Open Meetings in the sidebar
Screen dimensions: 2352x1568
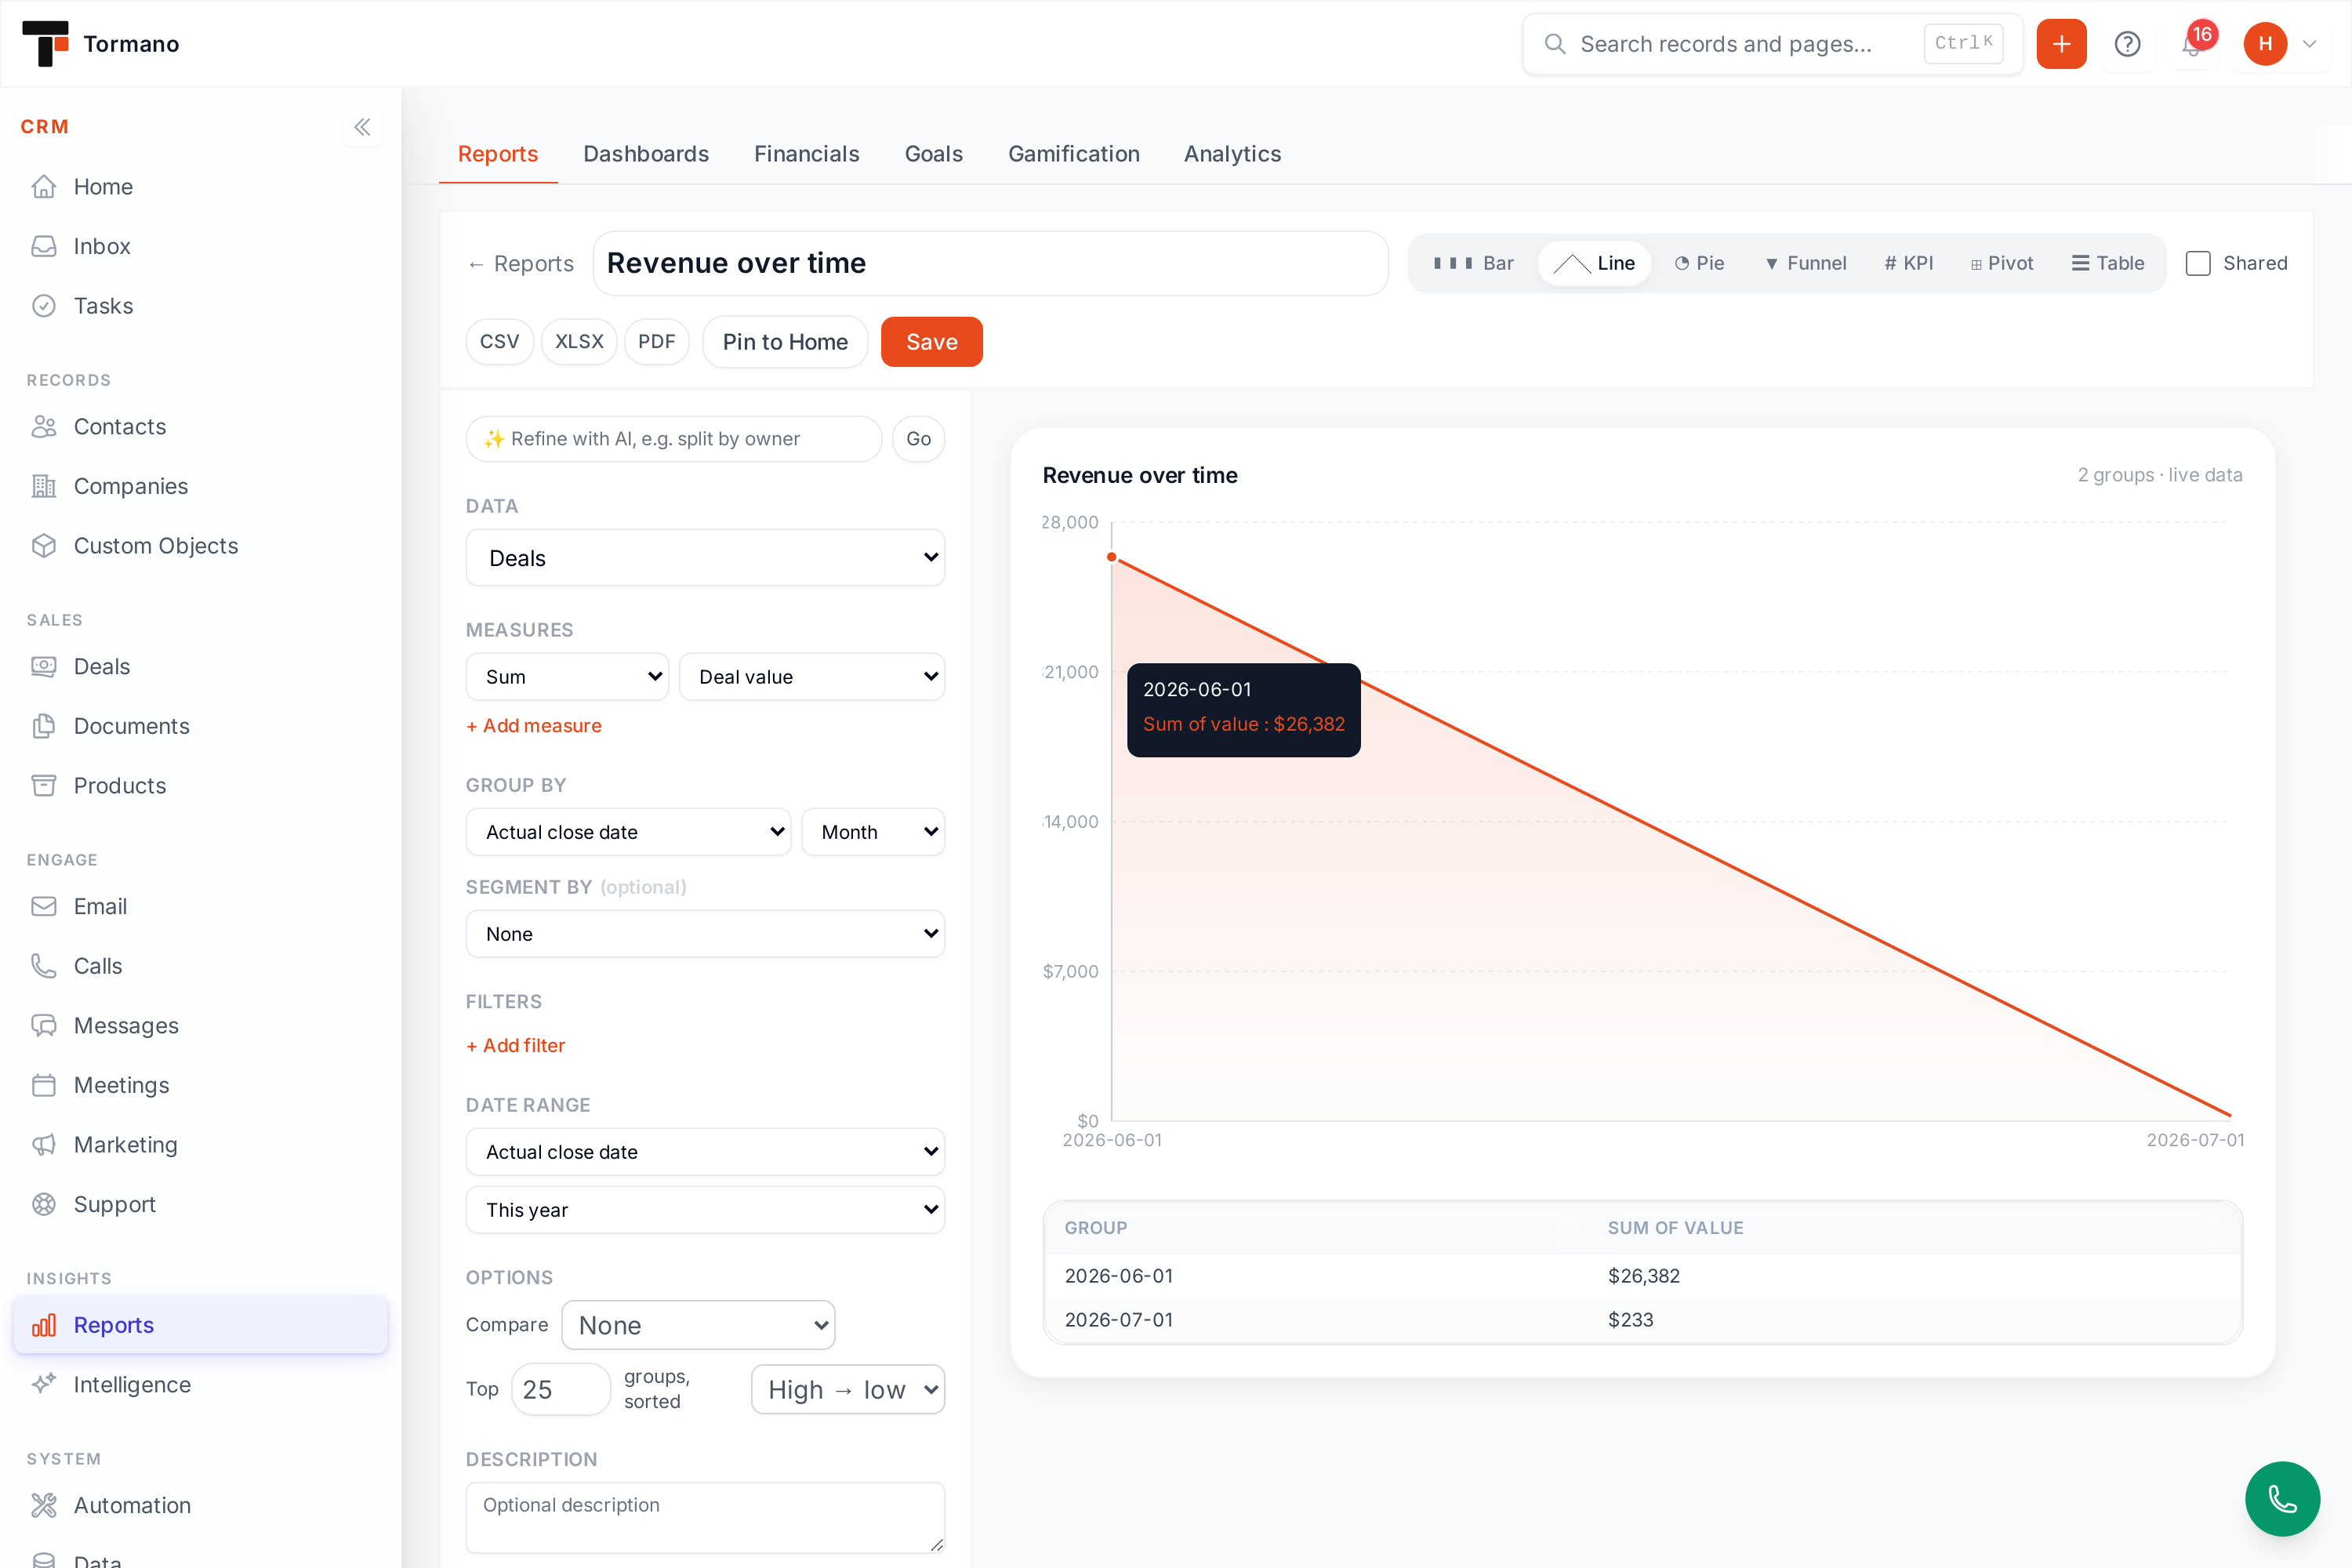tap(200, 1085)
